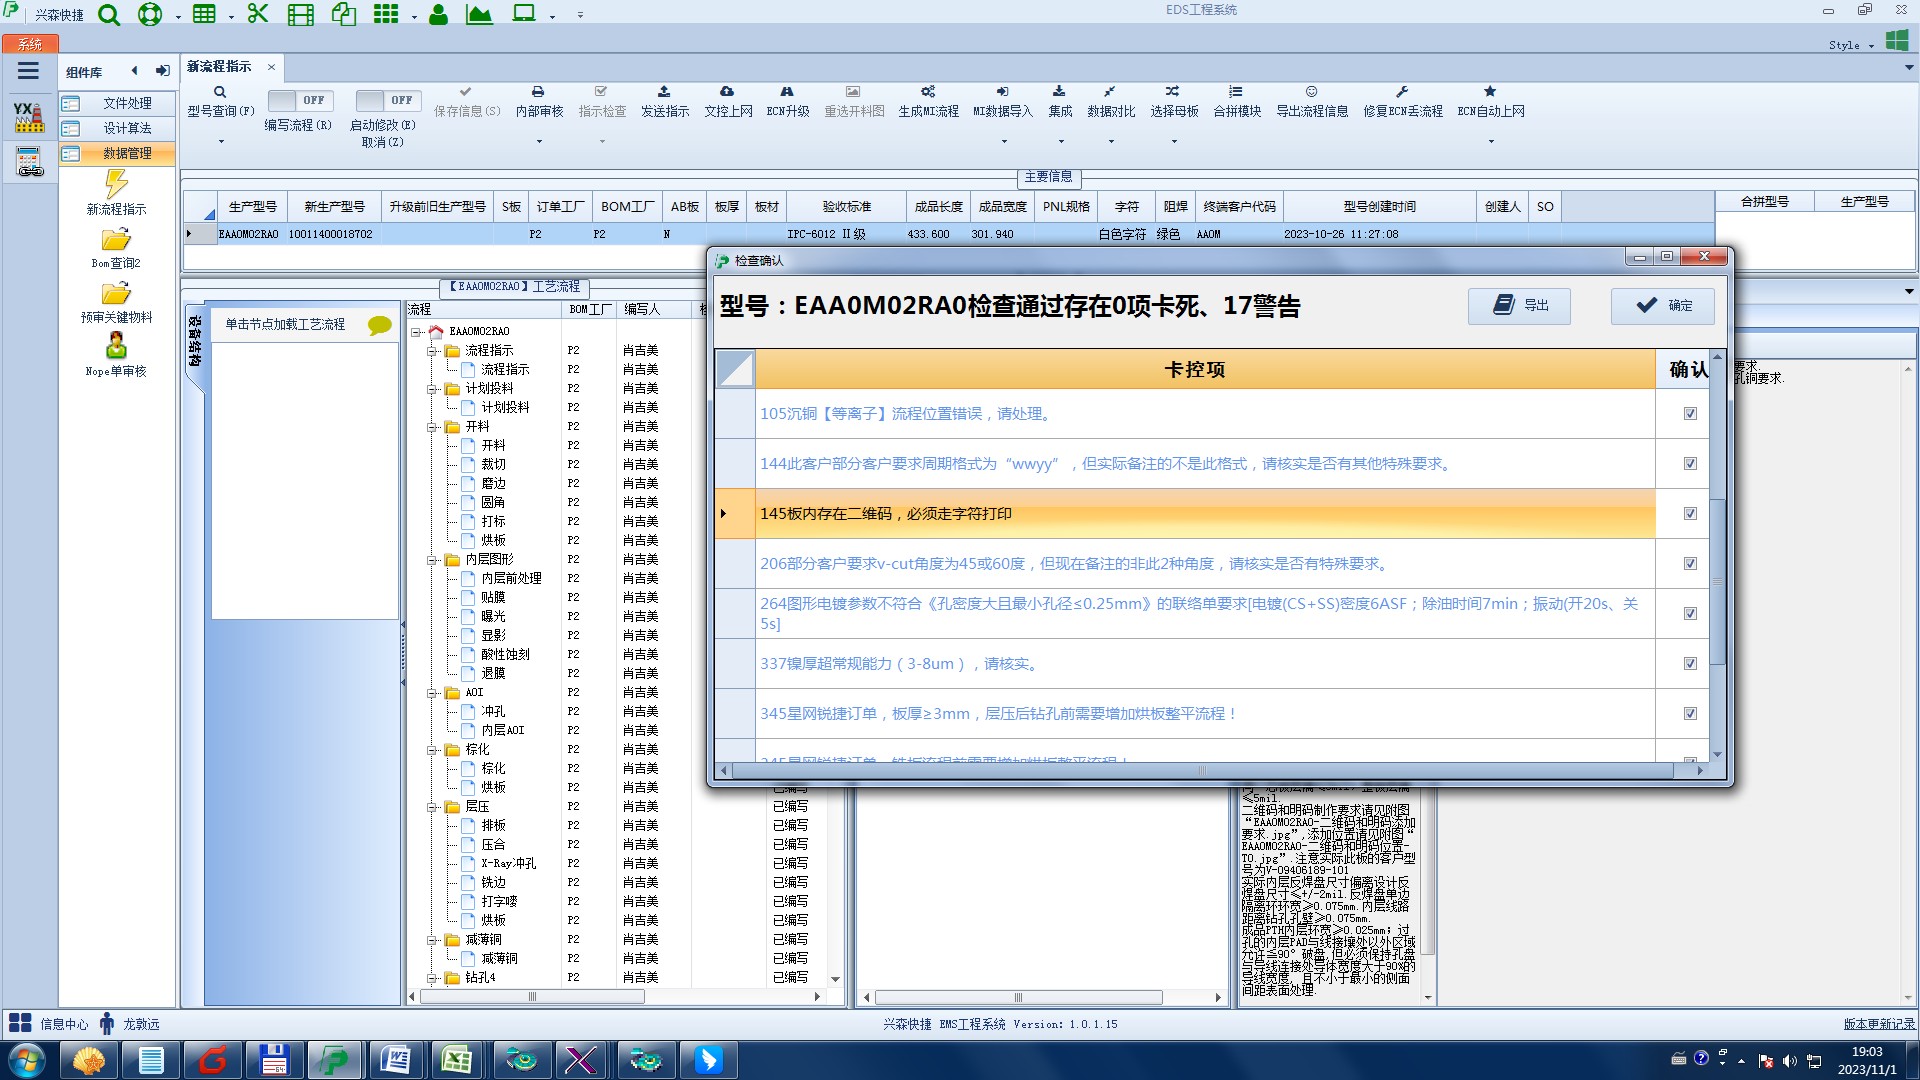Viewport: 1920px width, 1080px height.
Task: Uncheck confirmation for item 105沉铜
Action: (x=1690, y=414)
